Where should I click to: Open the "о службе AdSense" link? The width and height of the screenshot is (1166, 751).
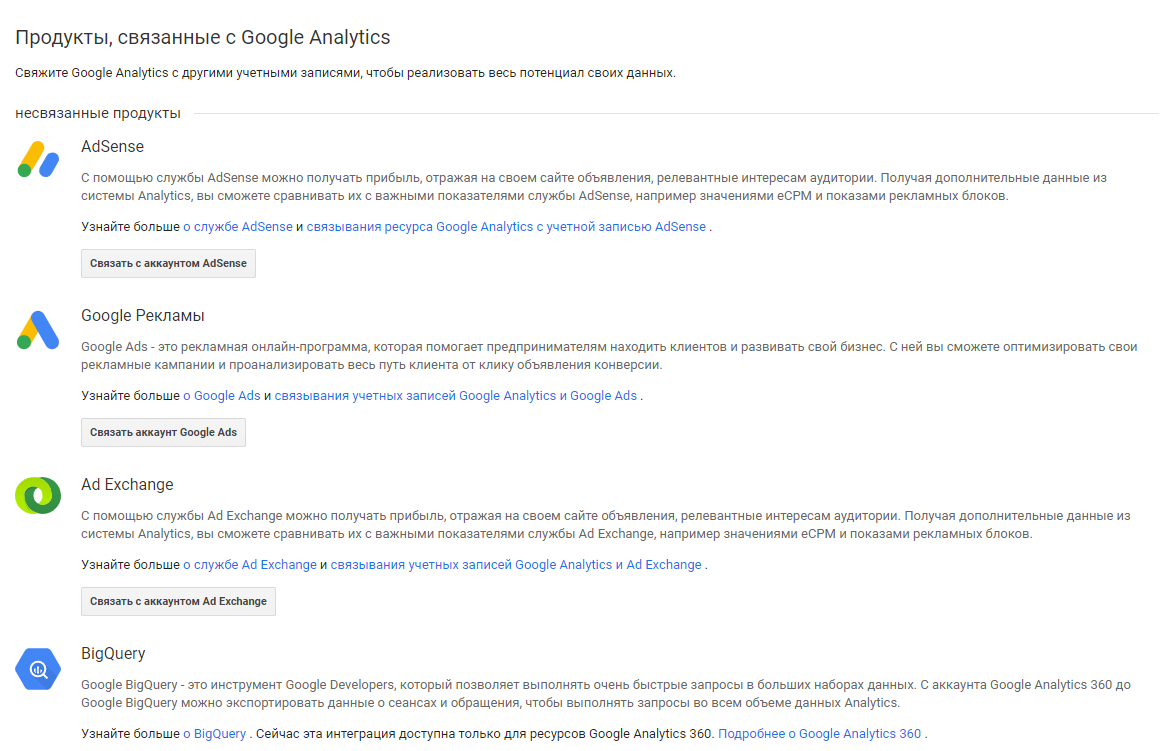point(238,227)
